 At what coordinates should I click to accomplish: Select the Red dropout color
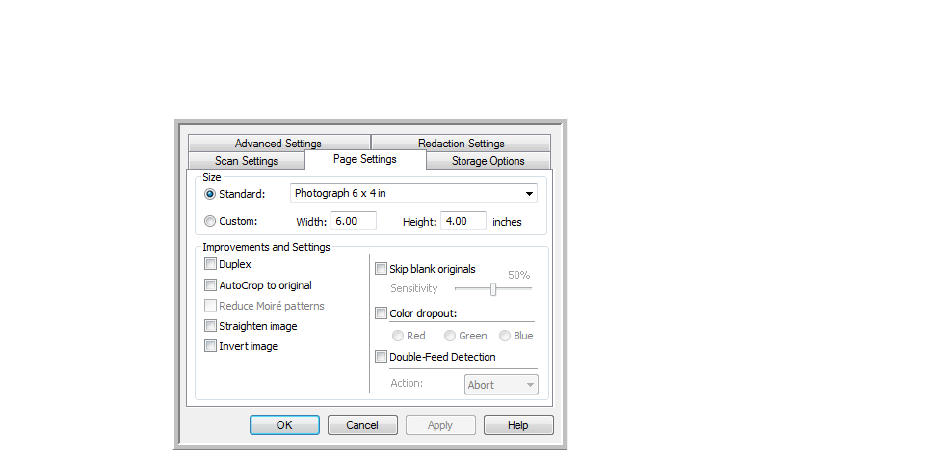[397, 335]
